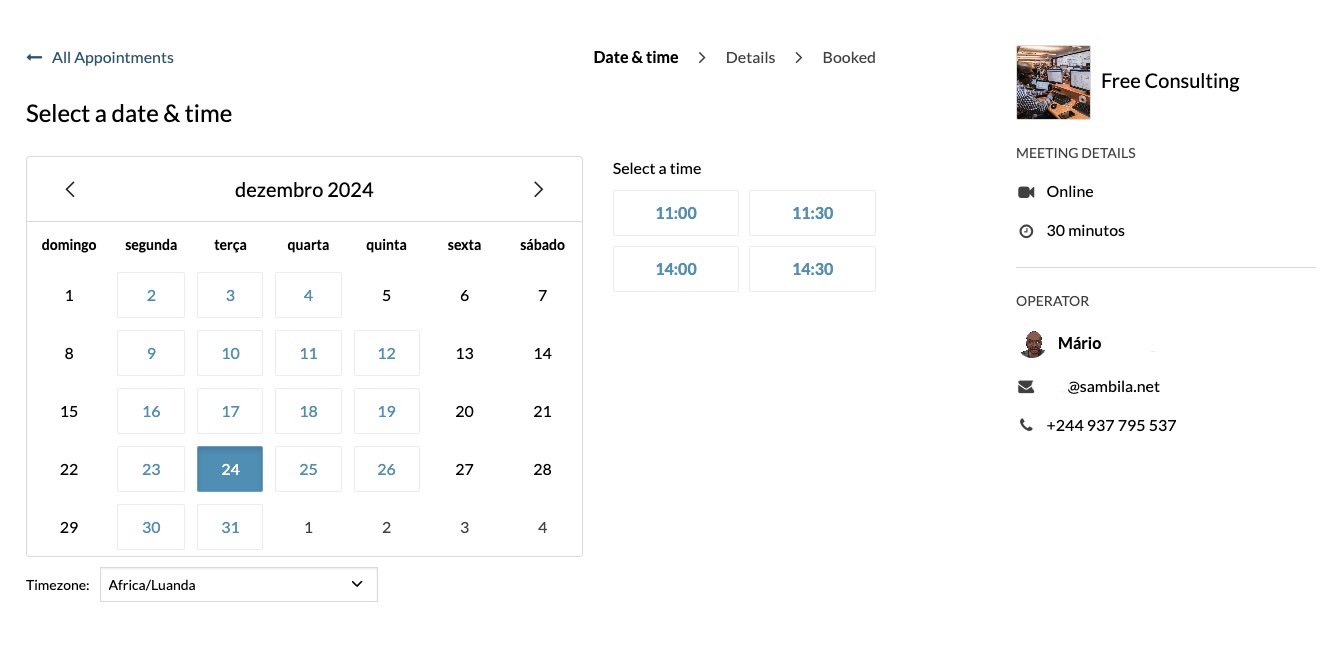Screen dimensions: 1332x658
Task: Click the Free Consulting thumbnail image
Action: tap(1053, 82)
